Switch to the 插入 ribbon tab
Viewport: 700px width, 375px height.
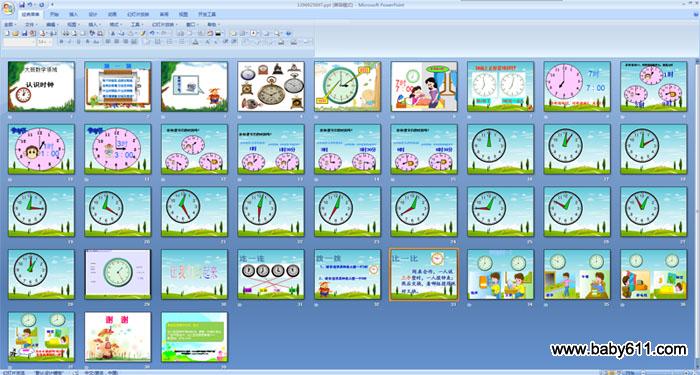click(x=73, y=14)
